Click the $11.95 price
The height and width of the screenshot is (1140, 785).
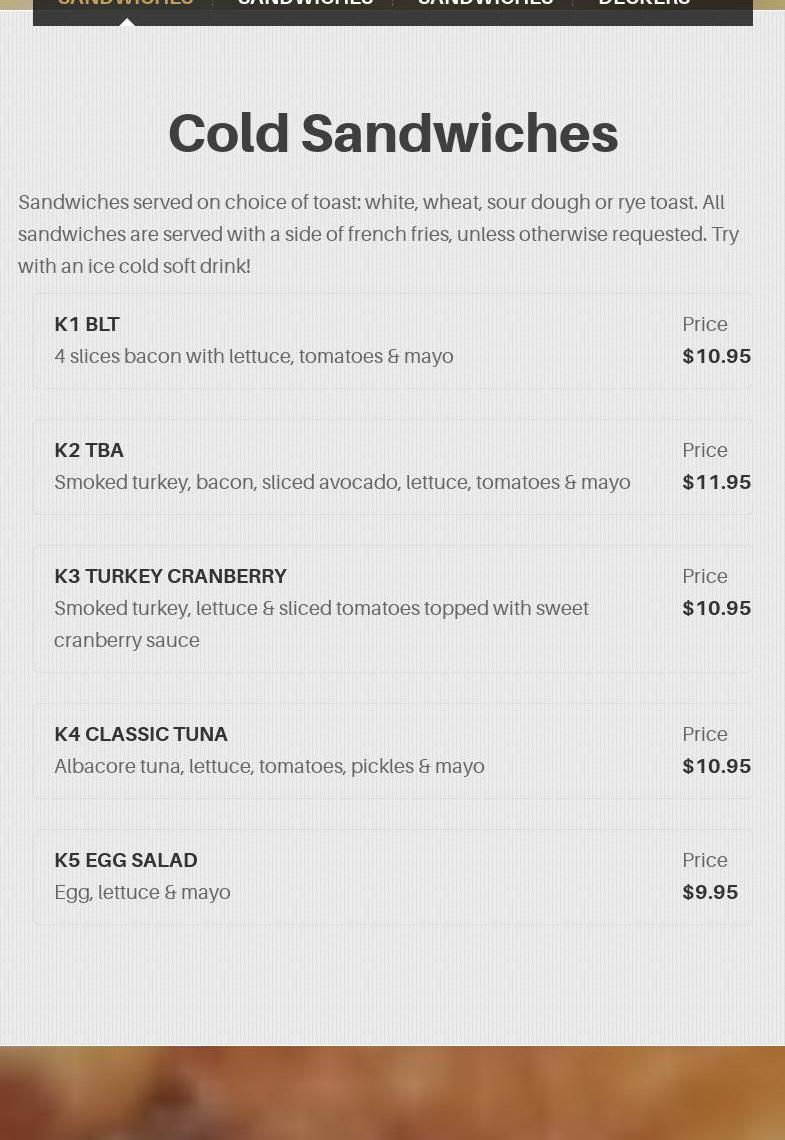[x=716, y=483]
